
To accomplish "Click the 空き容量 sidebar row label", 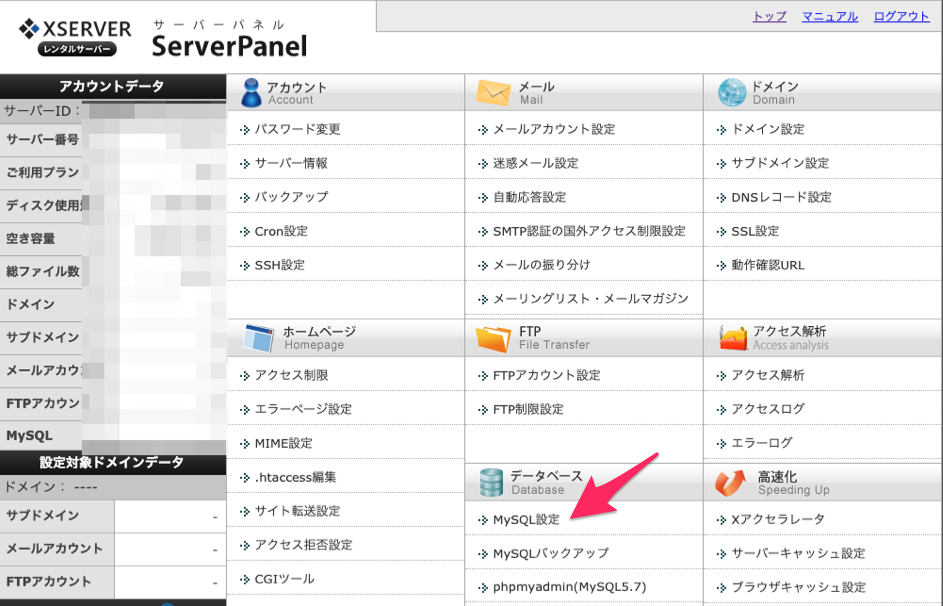I will 31,239.
